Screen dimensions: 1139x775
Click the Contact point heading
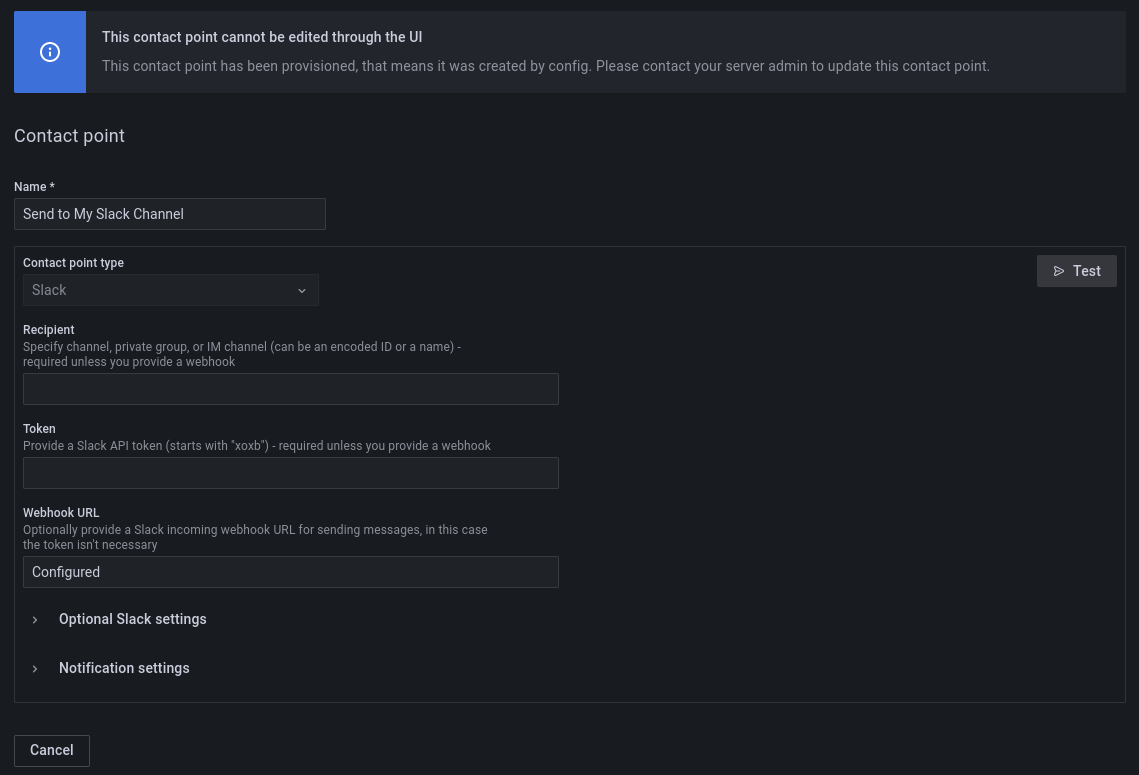point(69,136)
